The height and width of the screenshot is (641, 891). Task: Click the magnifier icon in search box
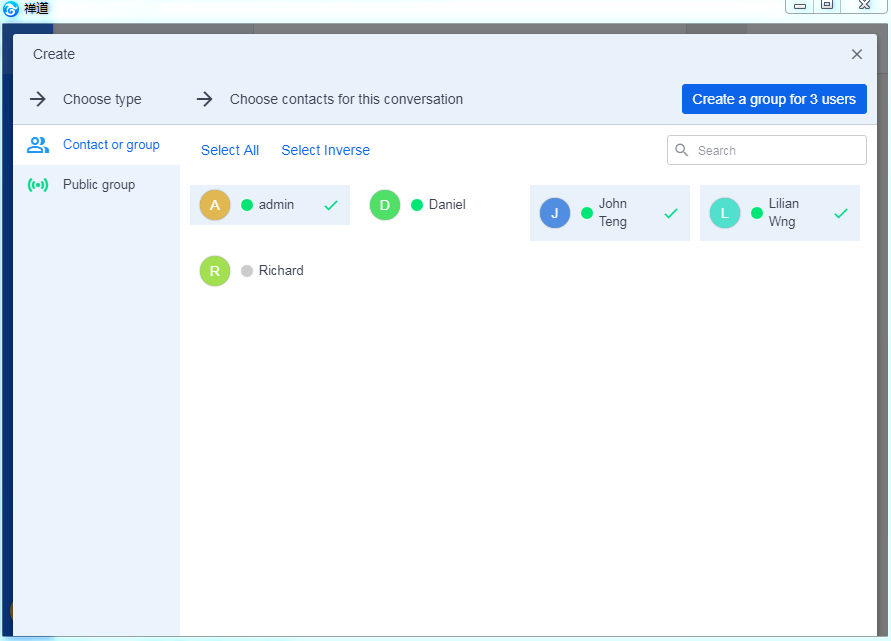tap(682, 150)
